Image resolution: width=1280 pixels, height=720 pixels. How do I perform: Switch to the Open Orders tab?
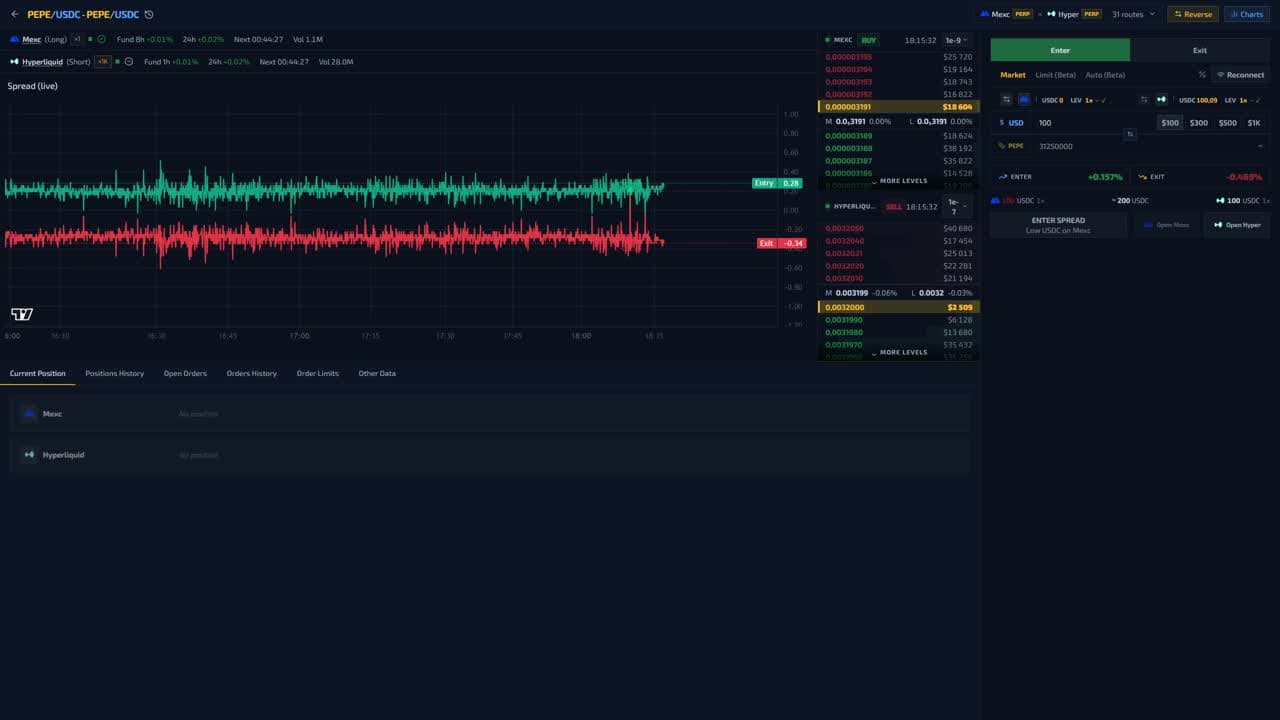(185, 374)
